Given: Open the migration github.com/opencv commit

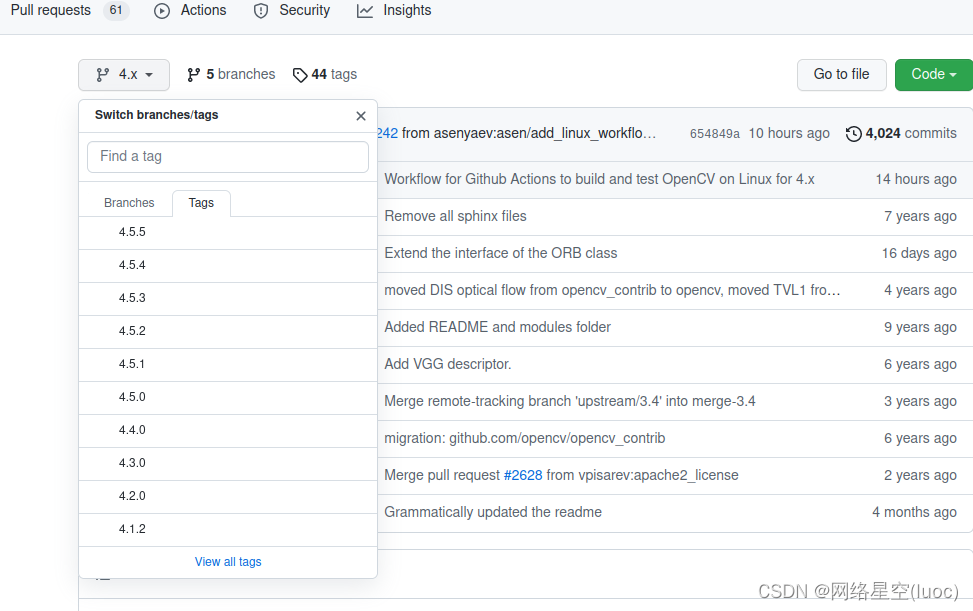Looking at the screenshot, I should 524,439.
